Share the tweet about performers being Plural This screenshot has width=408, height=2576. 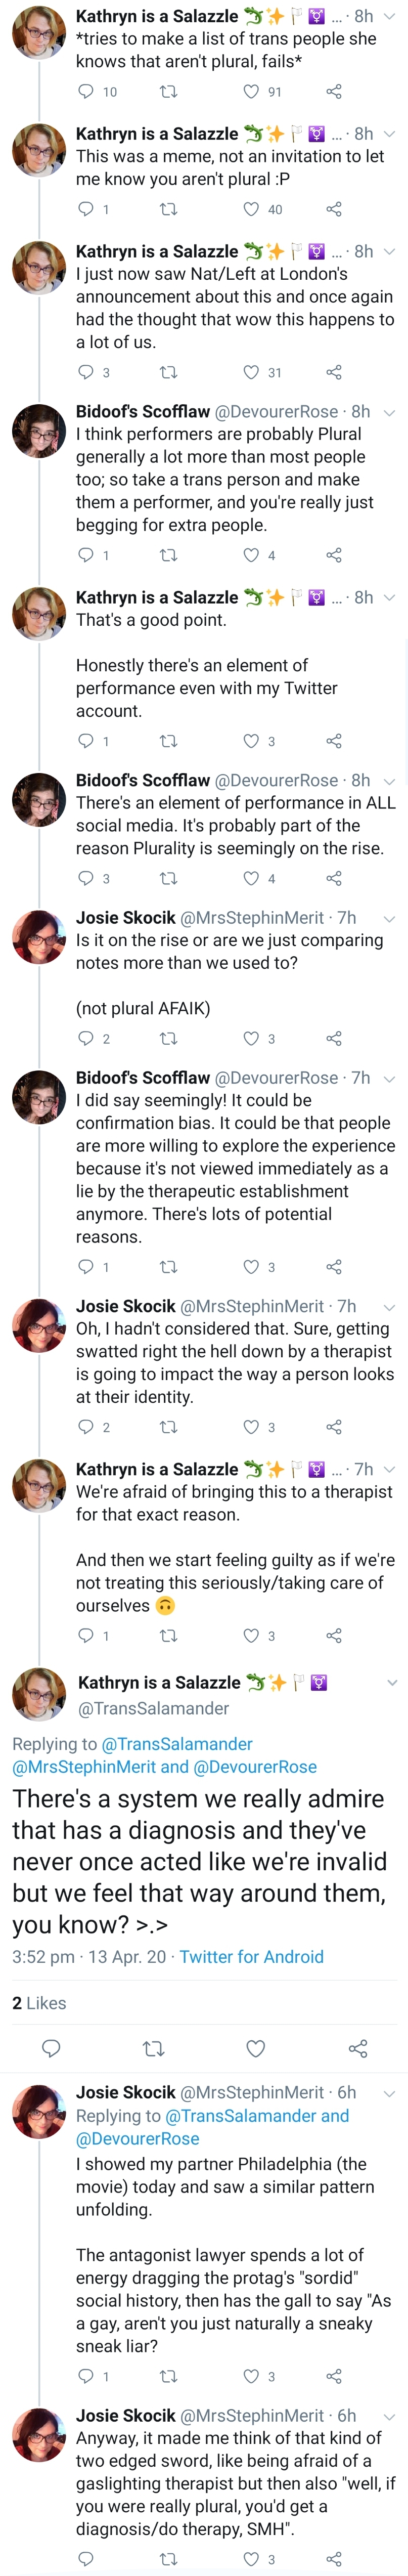point(334,555)
